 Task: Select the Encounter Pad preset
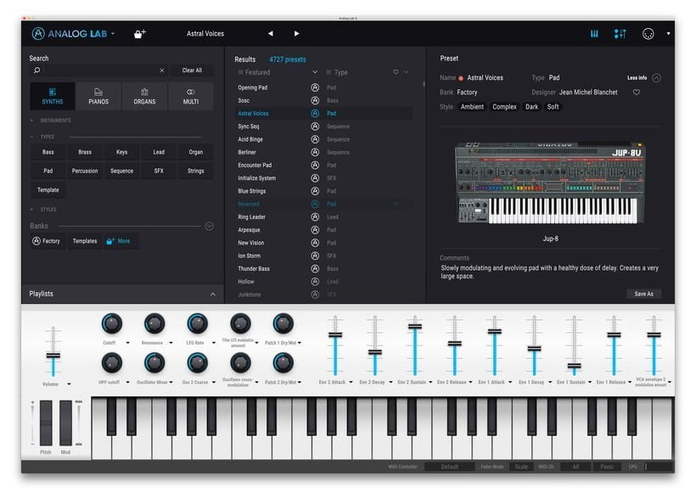tap(255, 165)
